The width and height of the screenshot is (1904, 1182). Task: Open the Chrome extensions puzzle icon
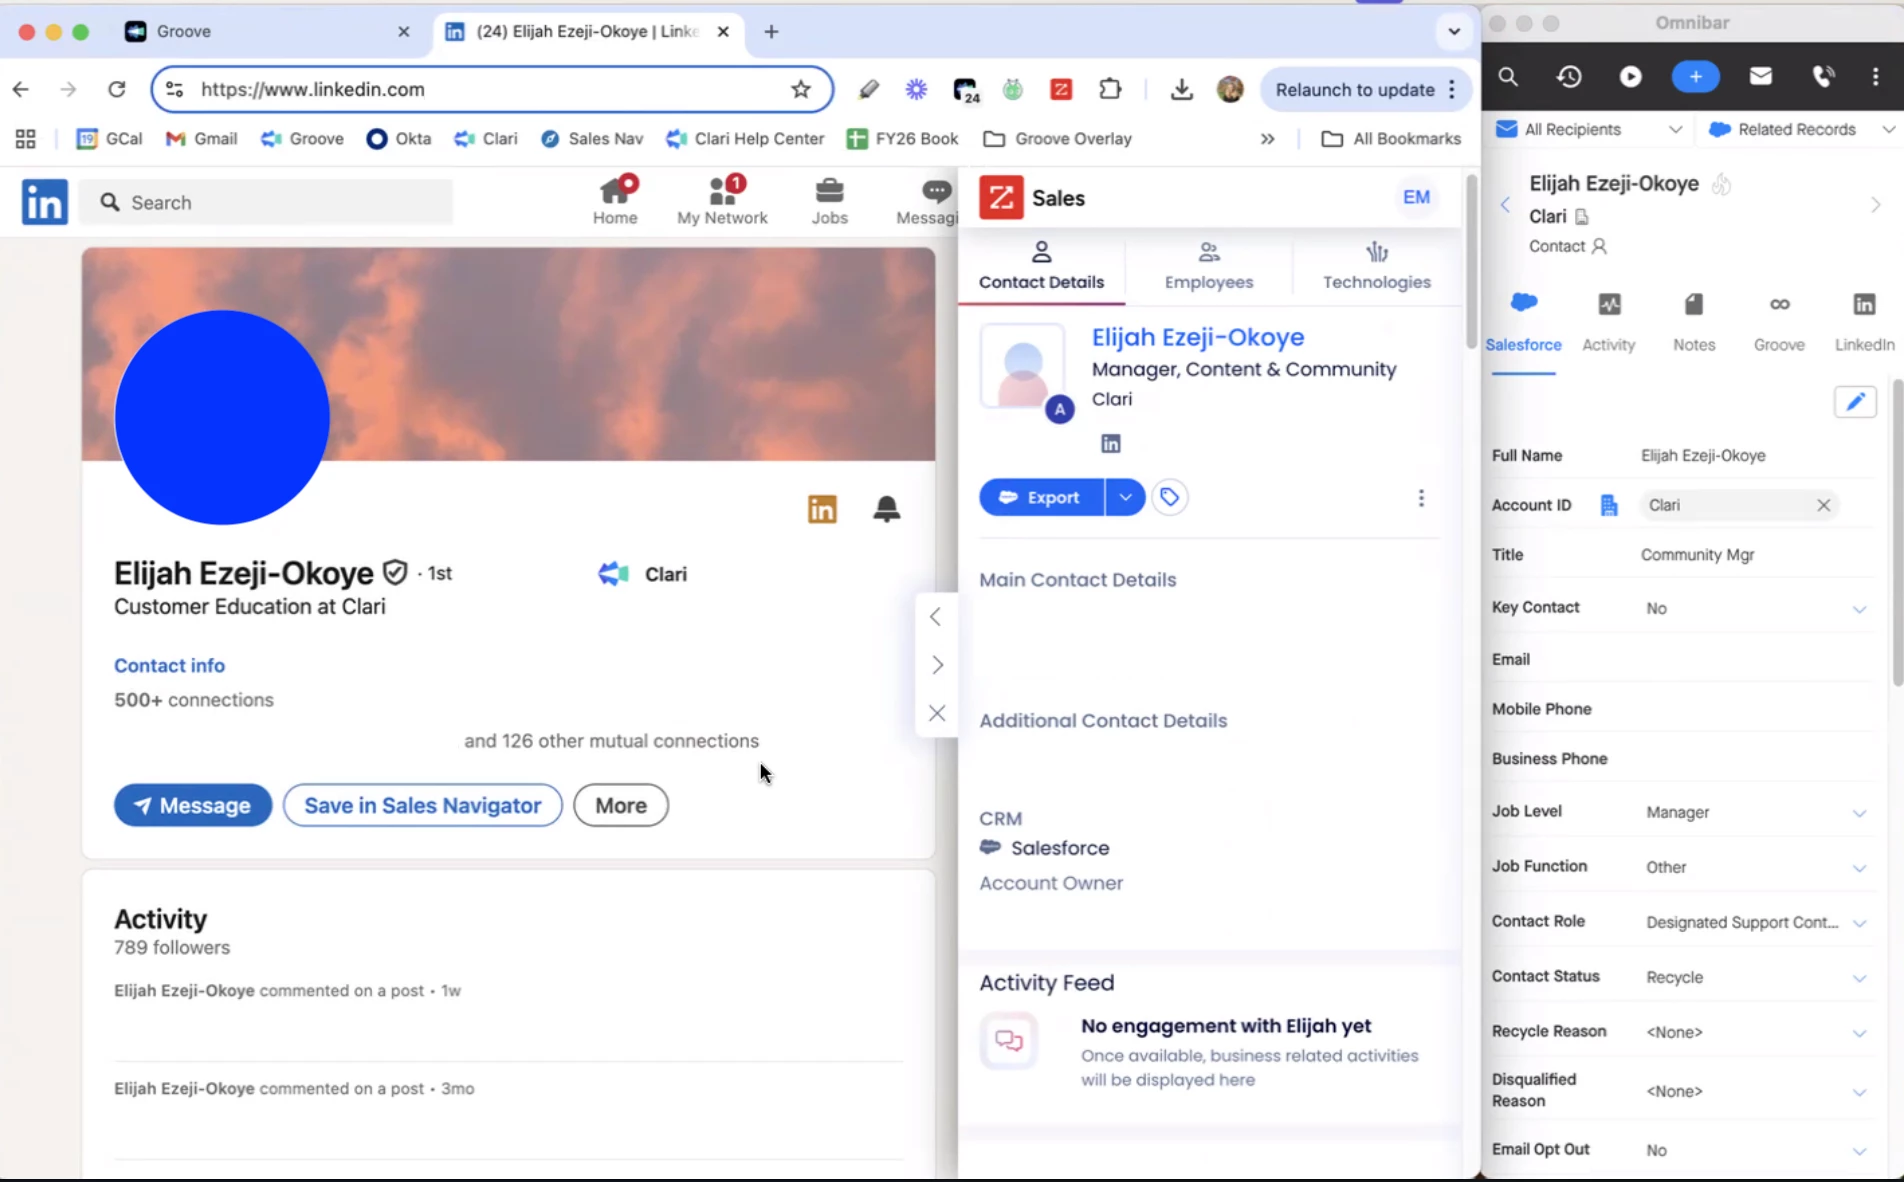(1110, 89)
